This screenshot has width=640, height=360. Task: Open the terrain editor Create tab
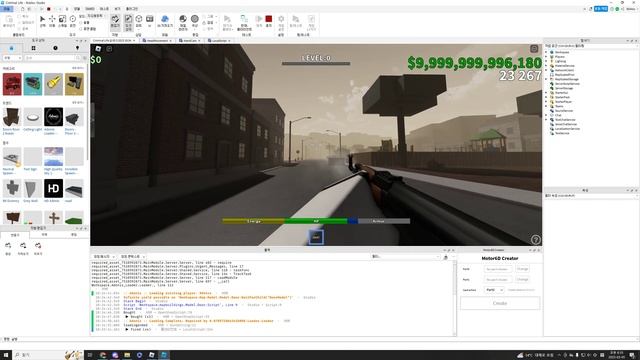[x=15, y=235]
